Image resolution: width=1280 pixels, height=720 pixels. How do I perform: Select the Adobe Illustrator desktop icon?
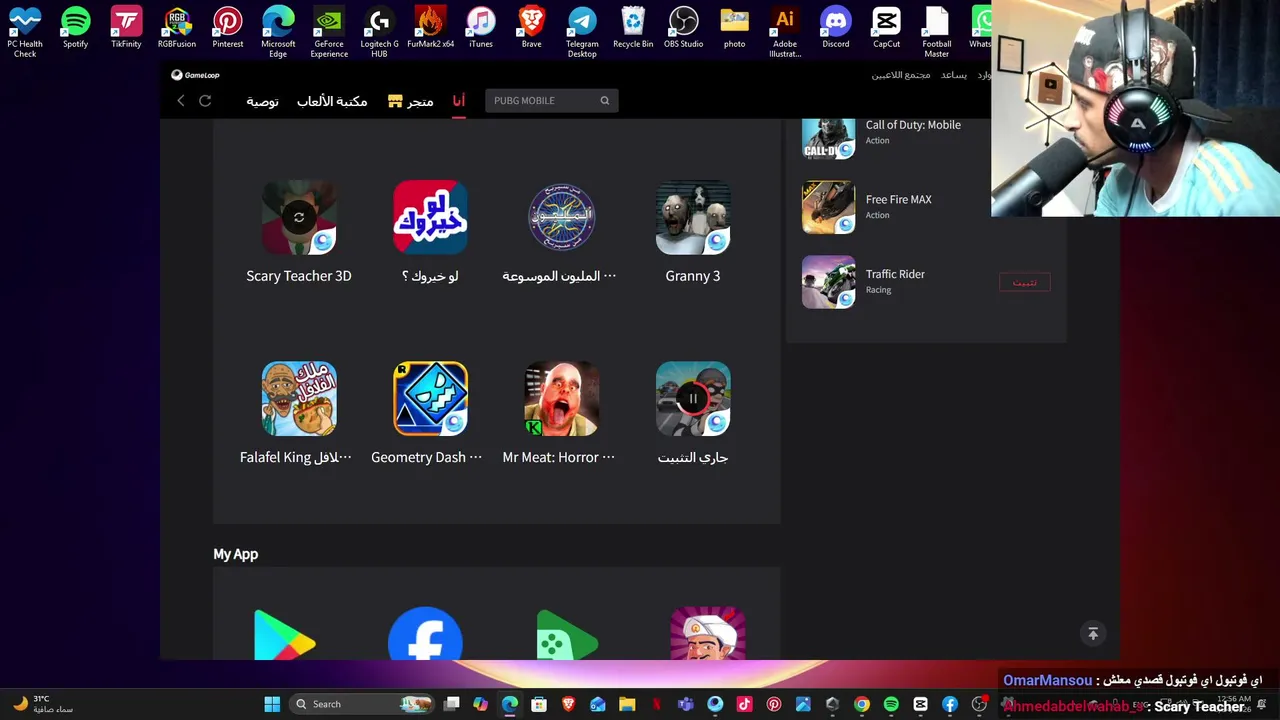[785, 32]
